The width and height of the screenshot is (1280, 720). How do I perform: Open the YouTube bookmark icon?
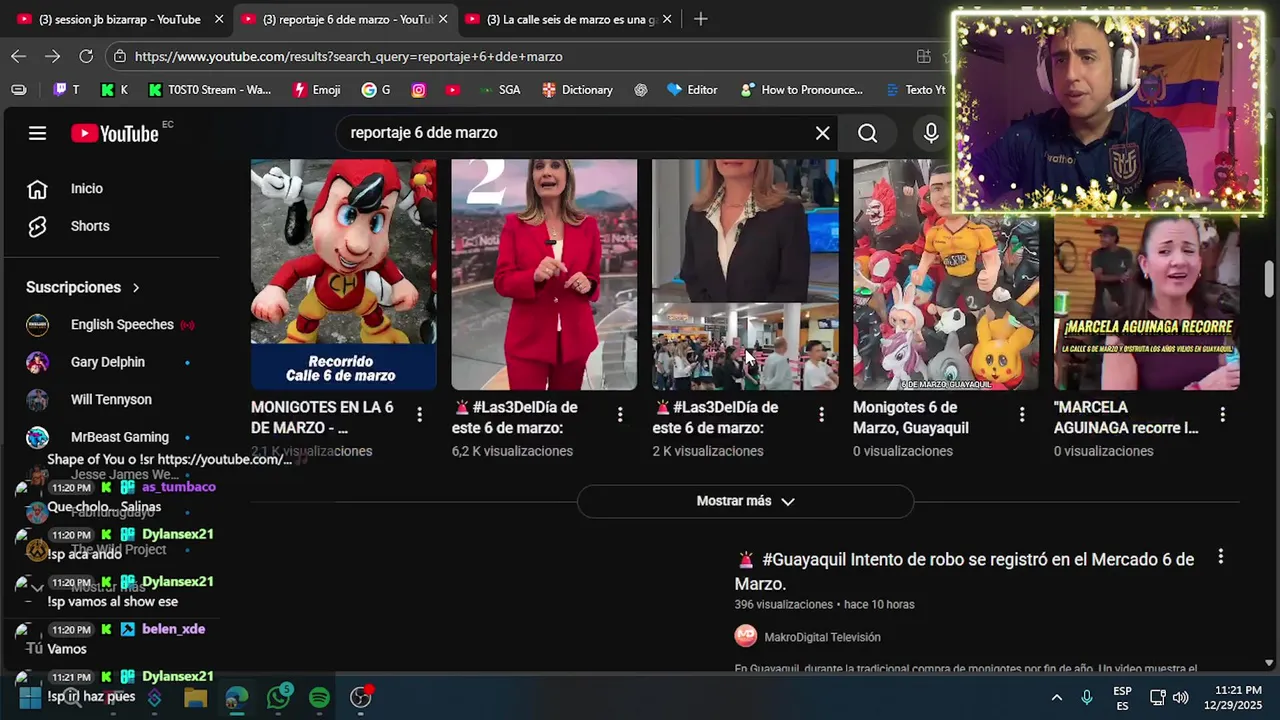coord(453,90)
